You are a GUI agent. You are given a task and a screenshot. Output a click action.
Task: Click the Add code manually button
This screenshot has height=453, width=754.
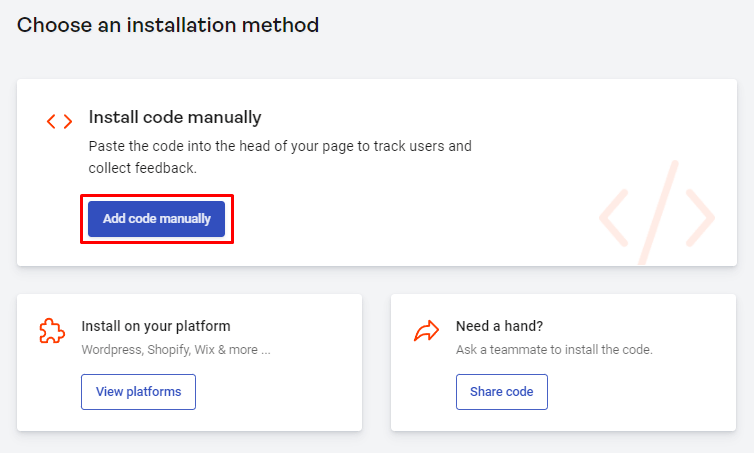[x=156, y=219]
